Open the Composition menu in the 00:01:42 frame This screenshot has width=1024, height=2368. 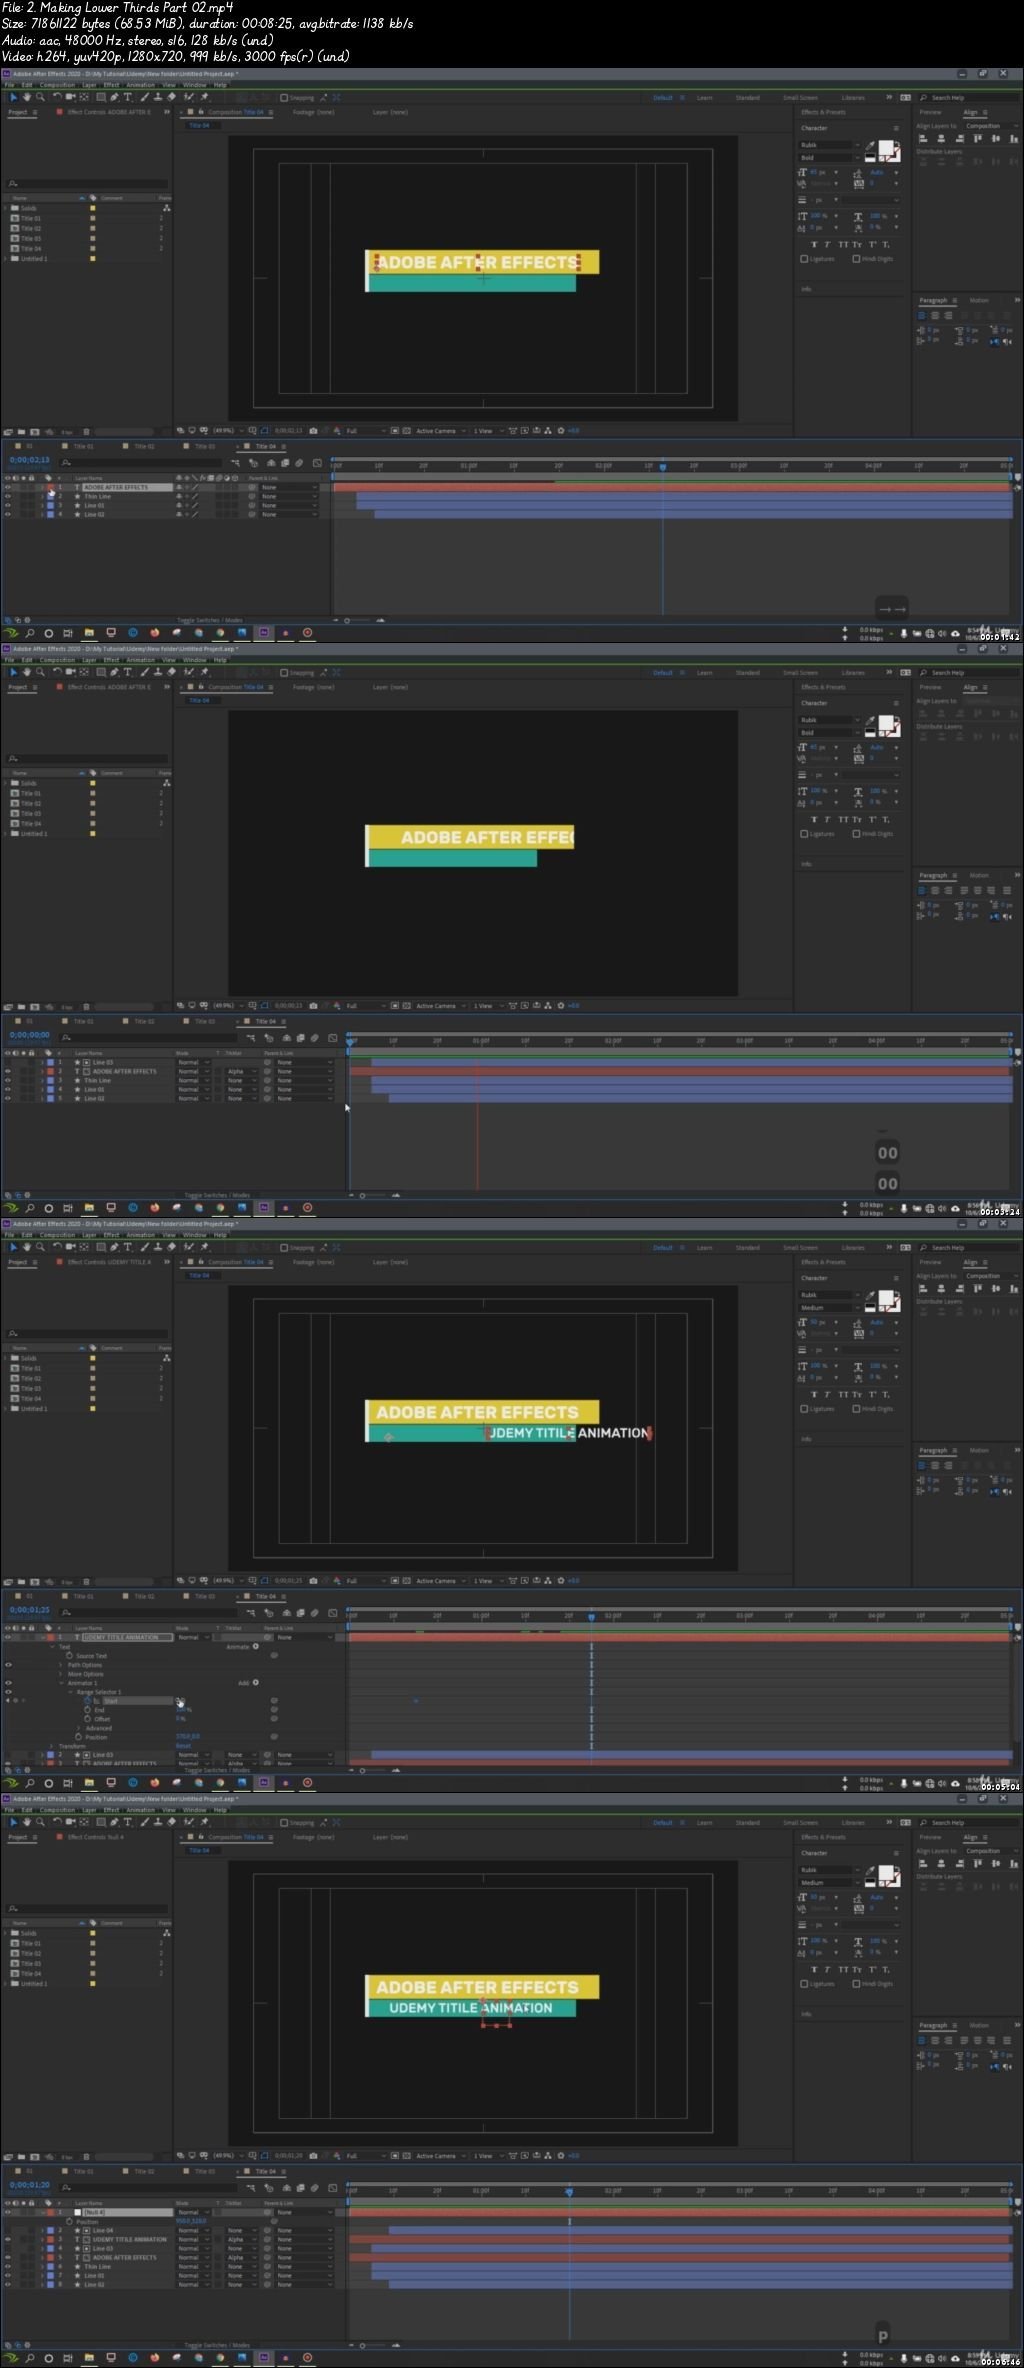click(x=57, y=85)
